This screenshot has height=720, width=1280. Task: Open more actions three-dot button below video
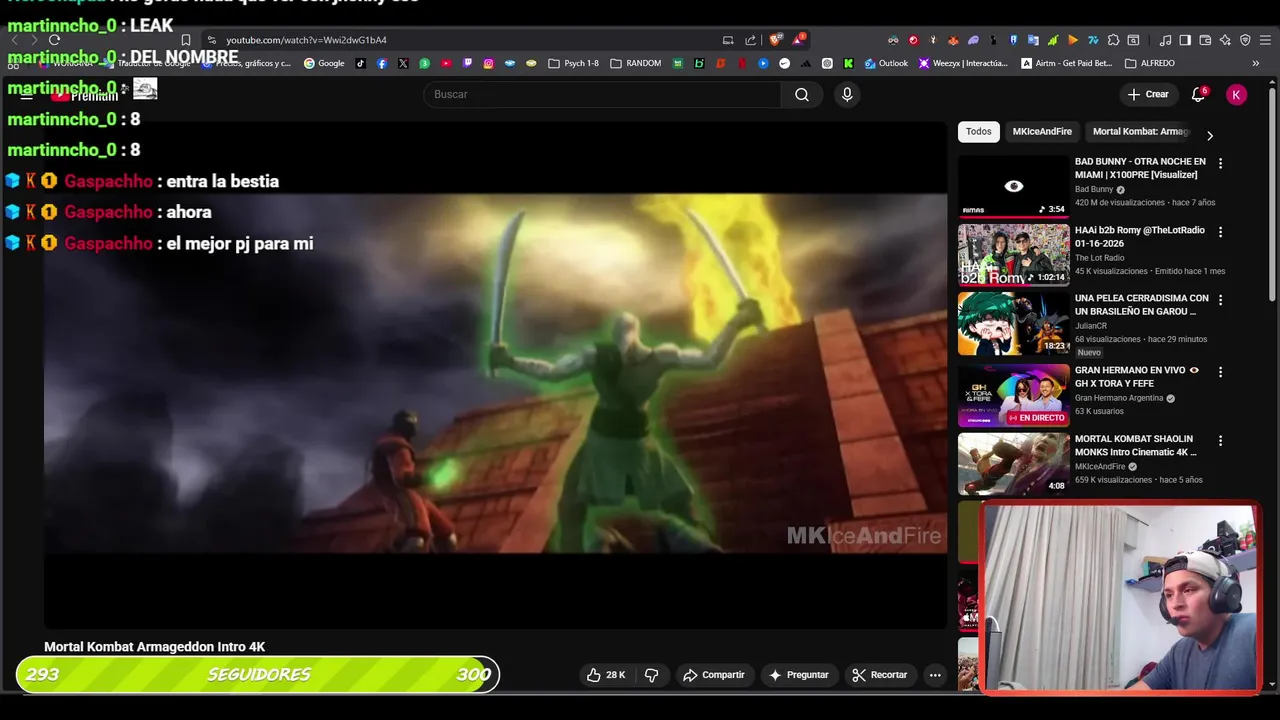[935, 675]
